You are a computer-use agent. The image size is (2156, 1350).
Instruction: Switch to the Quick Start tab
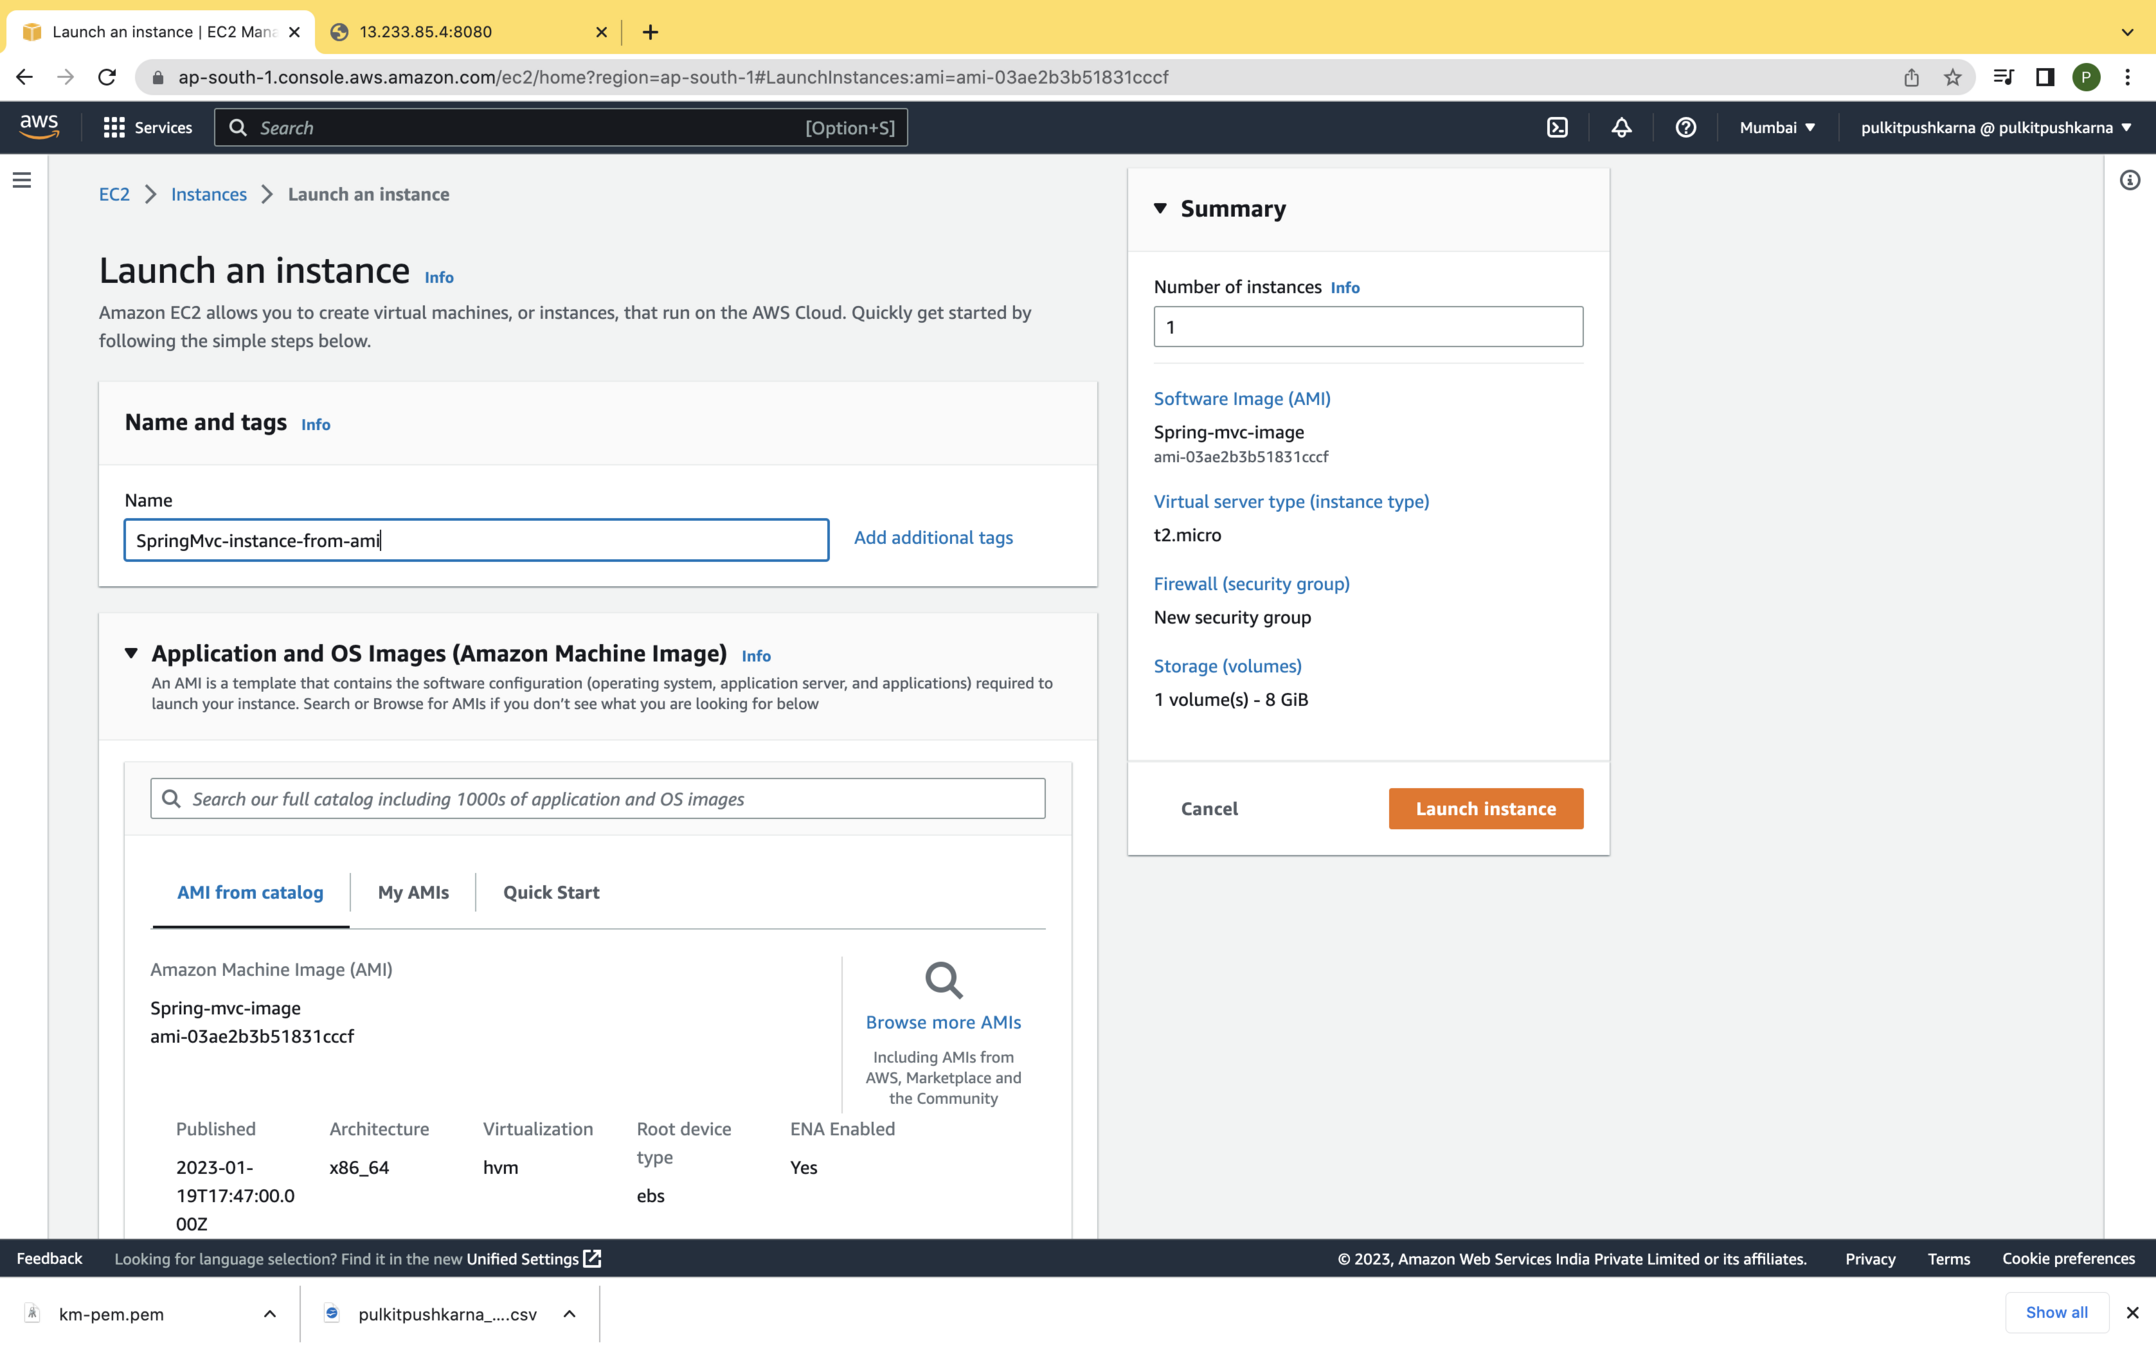tap(551, 892)
